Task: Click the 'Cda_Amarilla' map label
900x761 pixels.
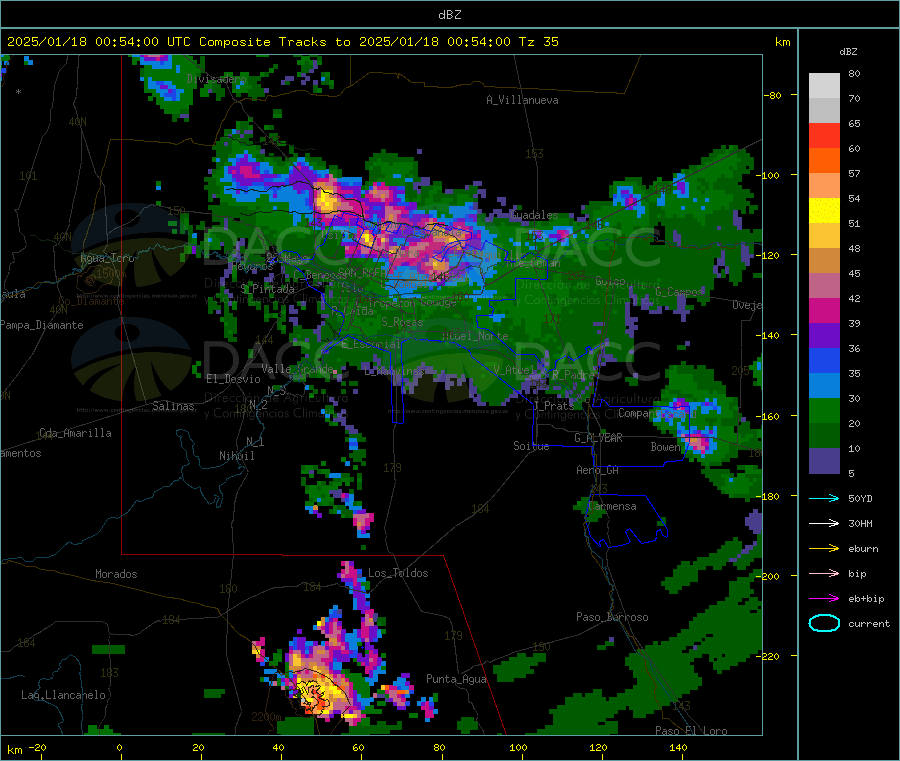Action: 75,433
